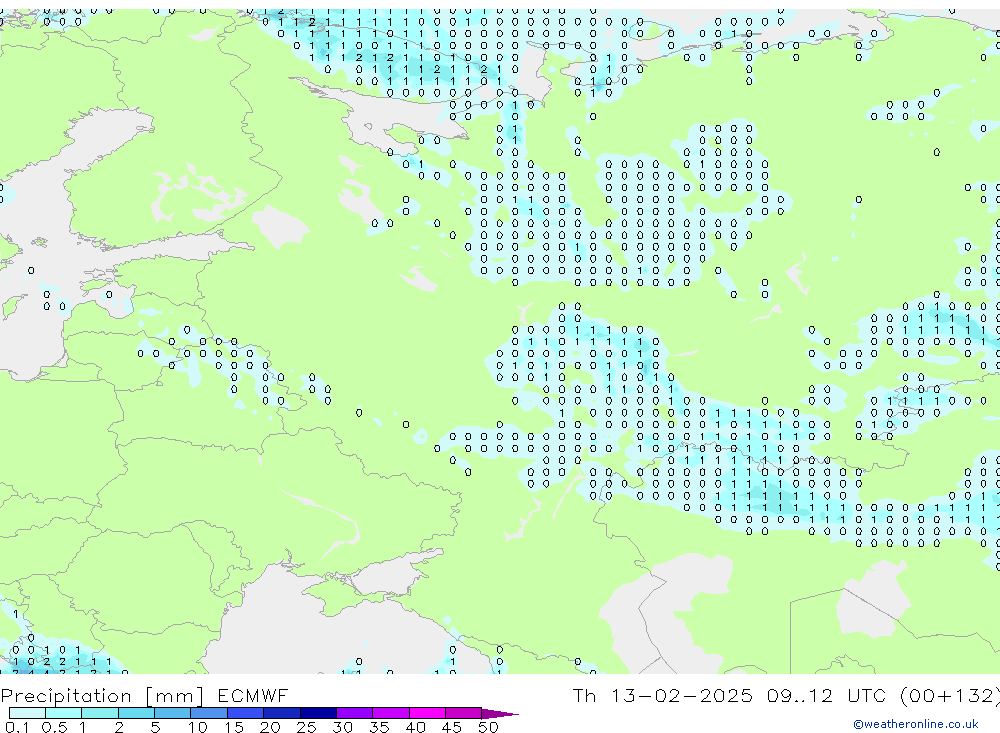Image resolution: width=1000 pixels, height=733 pixels.
Task: Click the 20–25 mm legend color box
Action: coord(281,713)
